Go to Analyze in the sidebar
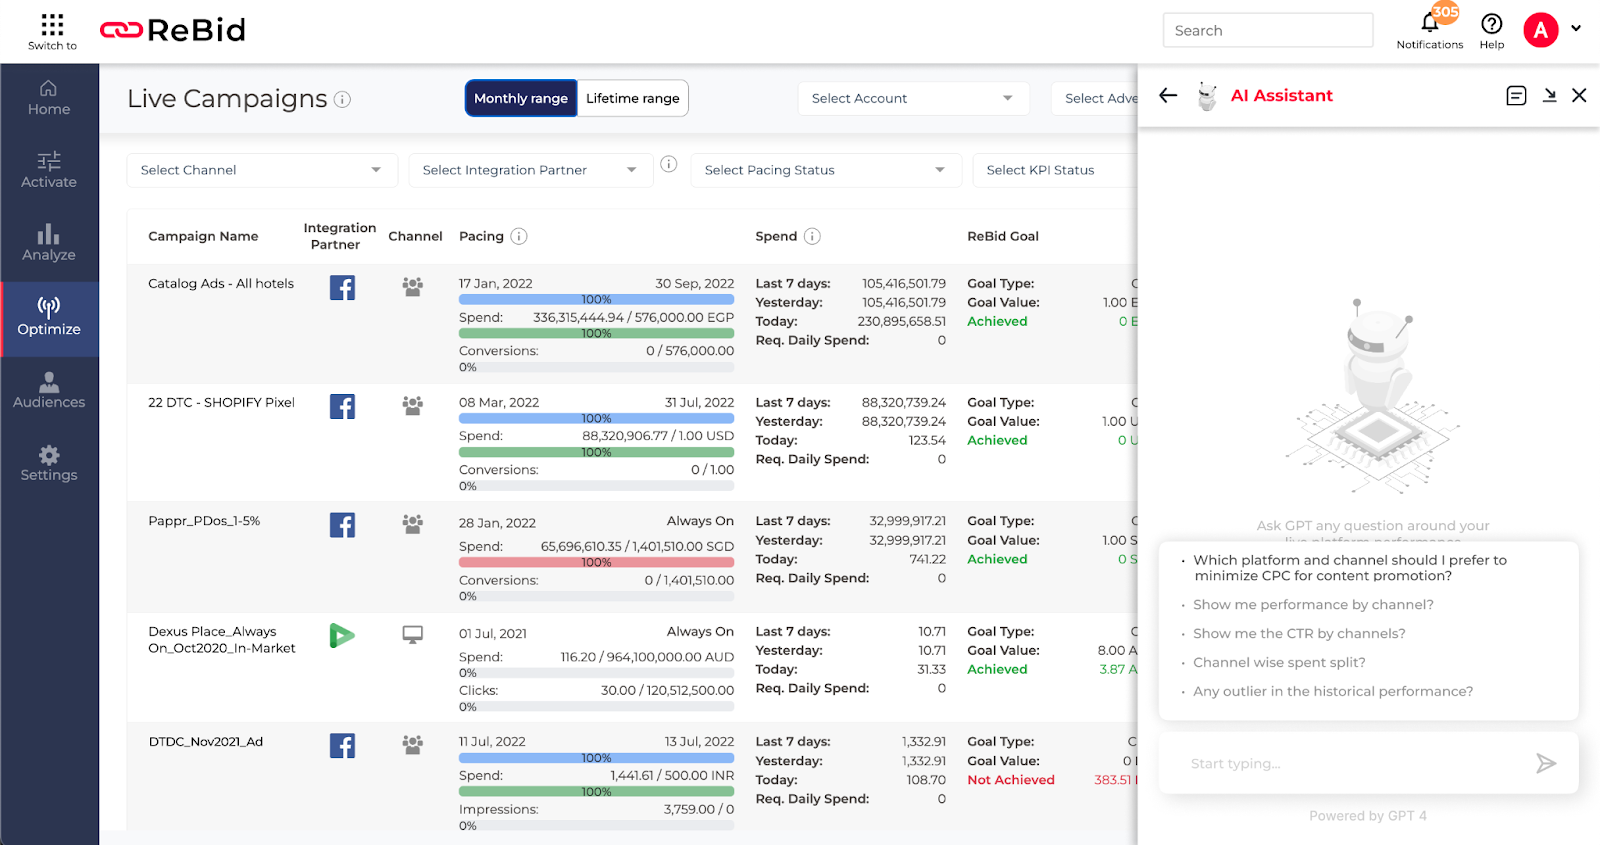Viewport: 1600px width, 845px height. pos(49,243)
